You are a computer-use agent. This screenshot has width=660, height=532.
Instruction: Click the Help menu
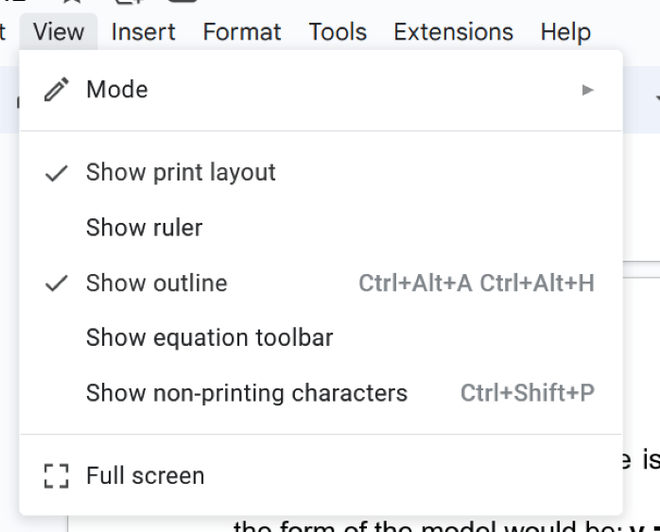coord(565,32)
